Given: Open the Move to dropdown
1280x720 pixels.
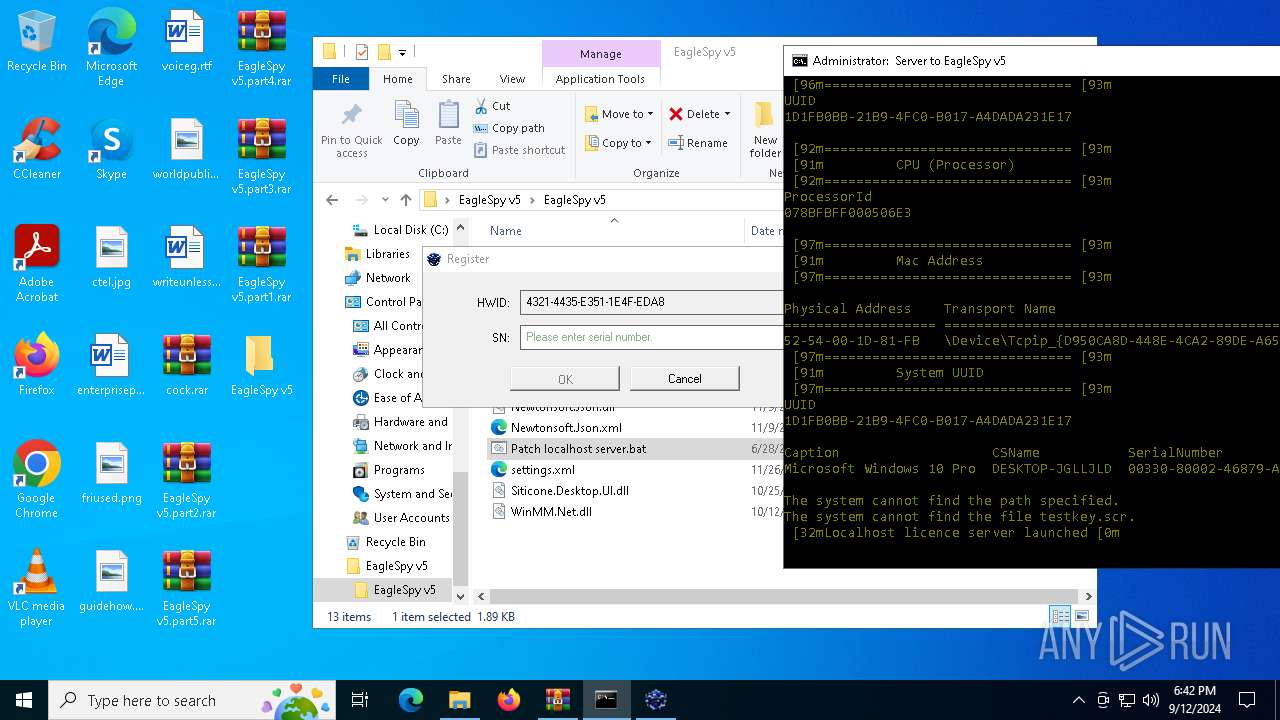Looking at the screenshot, I should point(619,114).
